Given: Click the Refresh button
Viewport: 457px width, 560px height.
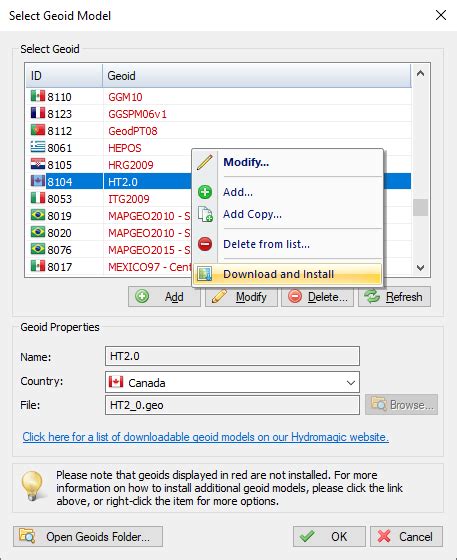Looking at the screenshot, I should (x=394, y=296).
